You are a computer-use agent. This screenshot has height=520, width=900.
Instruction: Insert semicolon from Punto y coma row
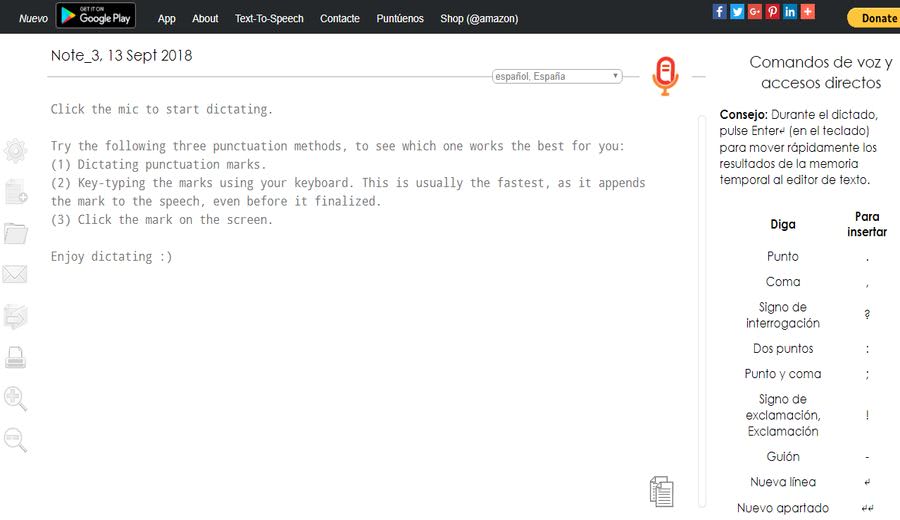867,374
